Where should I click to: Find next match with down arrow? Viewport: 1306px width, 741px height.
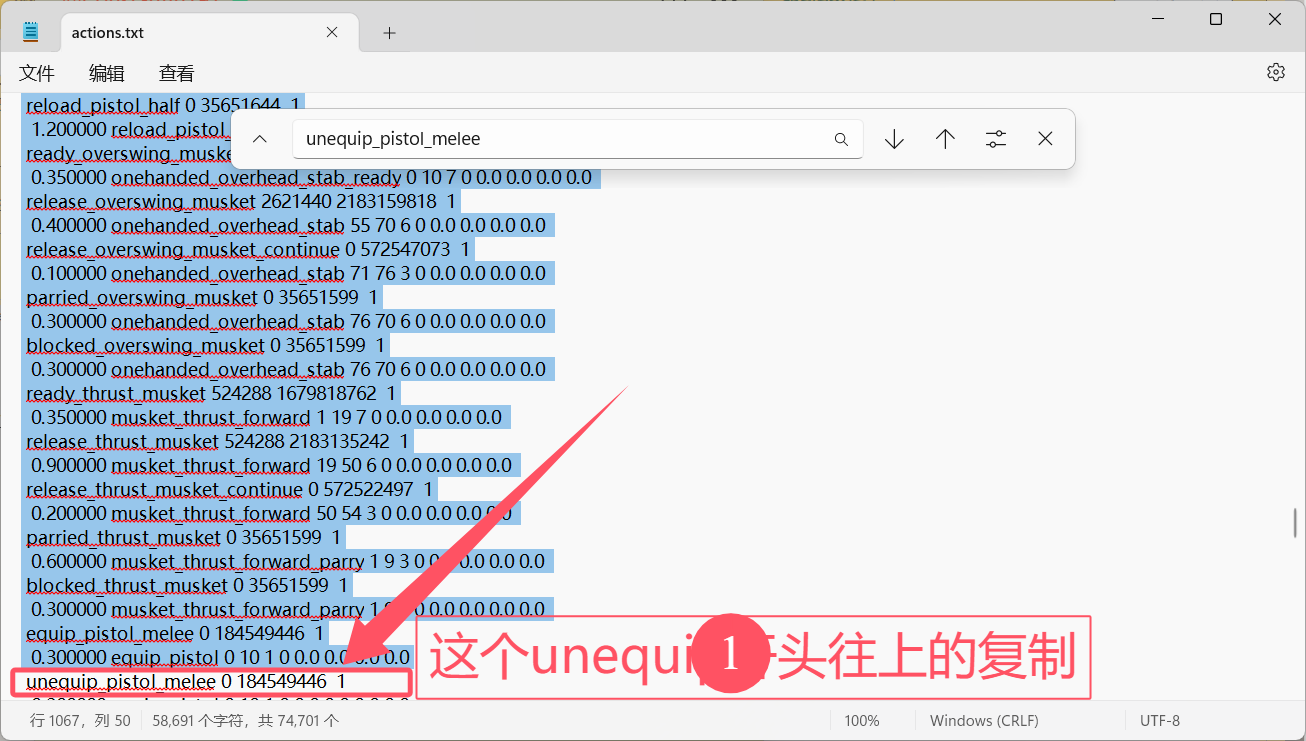894,139
